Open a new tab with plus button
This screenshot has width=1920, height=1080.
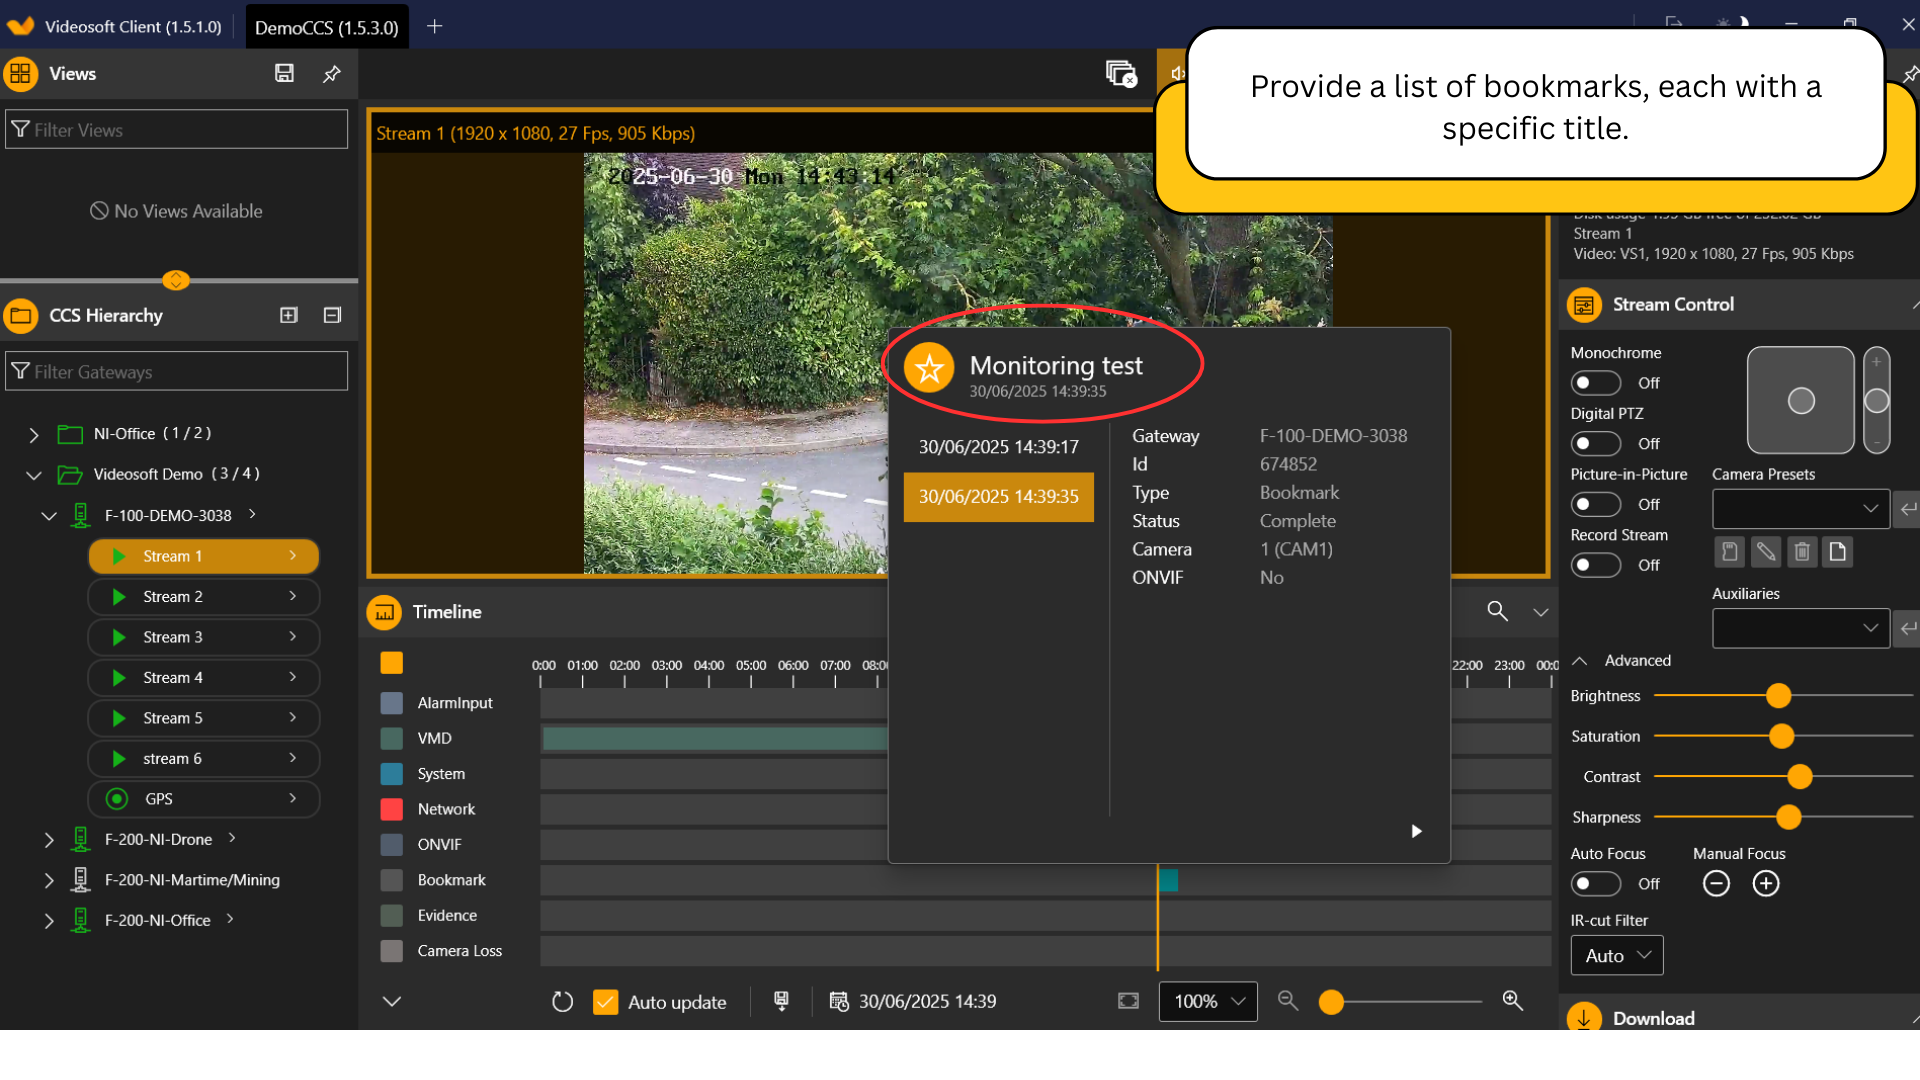point(434,27)
